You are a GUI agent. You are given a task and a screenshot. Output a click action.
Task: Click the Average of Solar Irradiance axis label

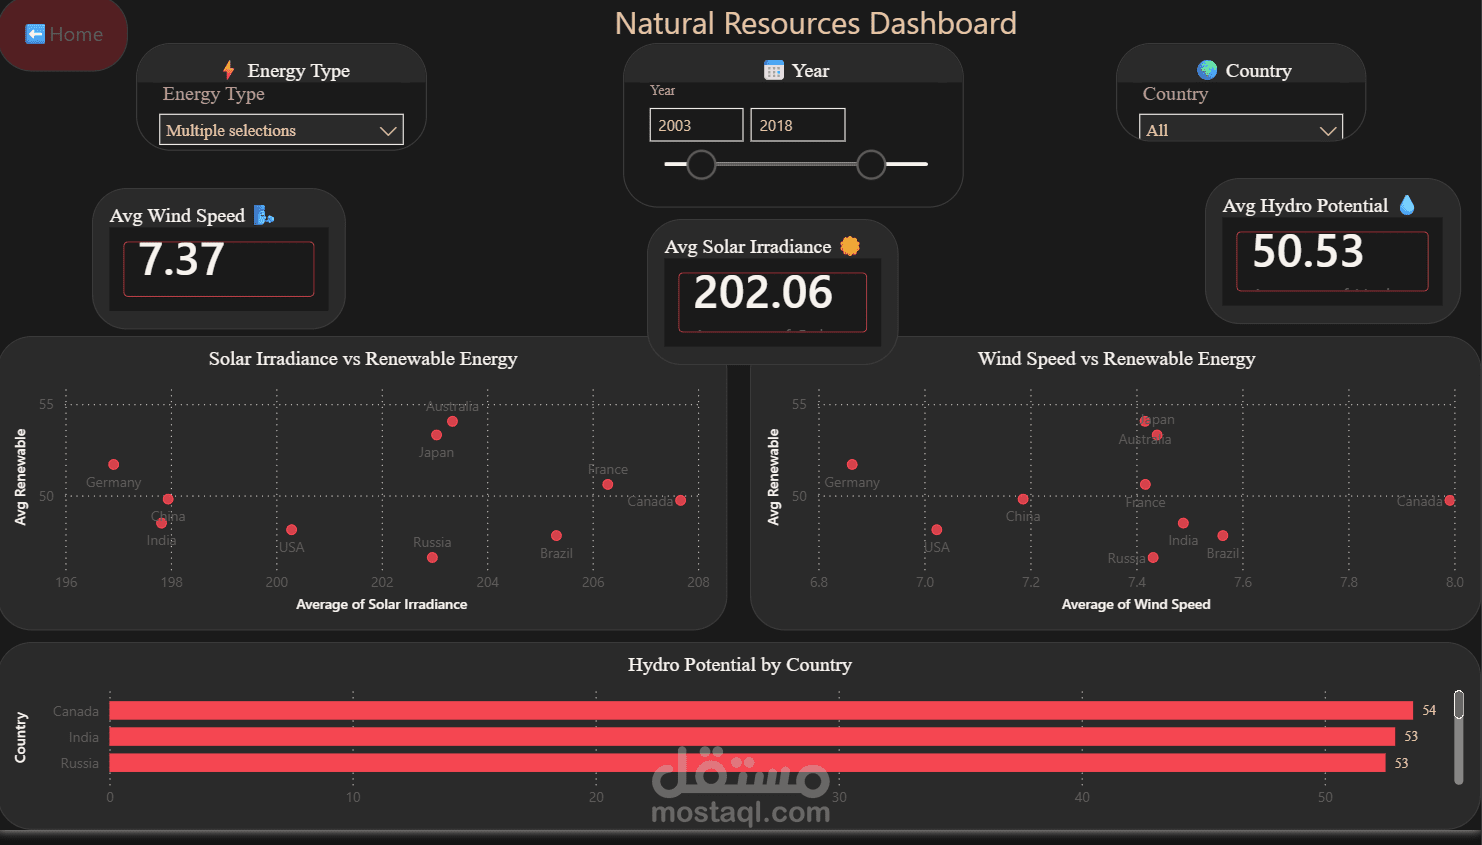click(x=382, y=604)
